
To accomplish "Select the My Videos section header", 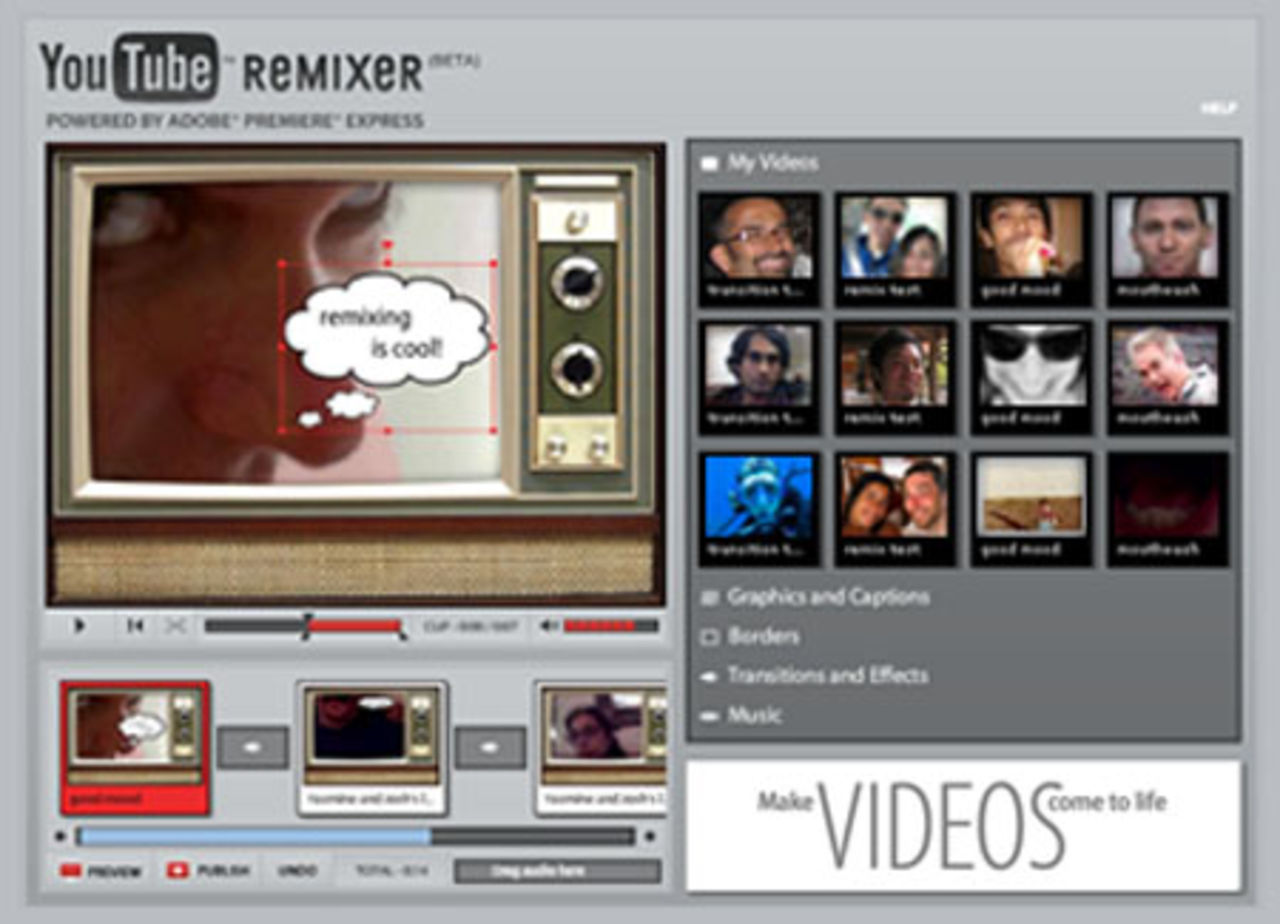I will pos(770,160).
